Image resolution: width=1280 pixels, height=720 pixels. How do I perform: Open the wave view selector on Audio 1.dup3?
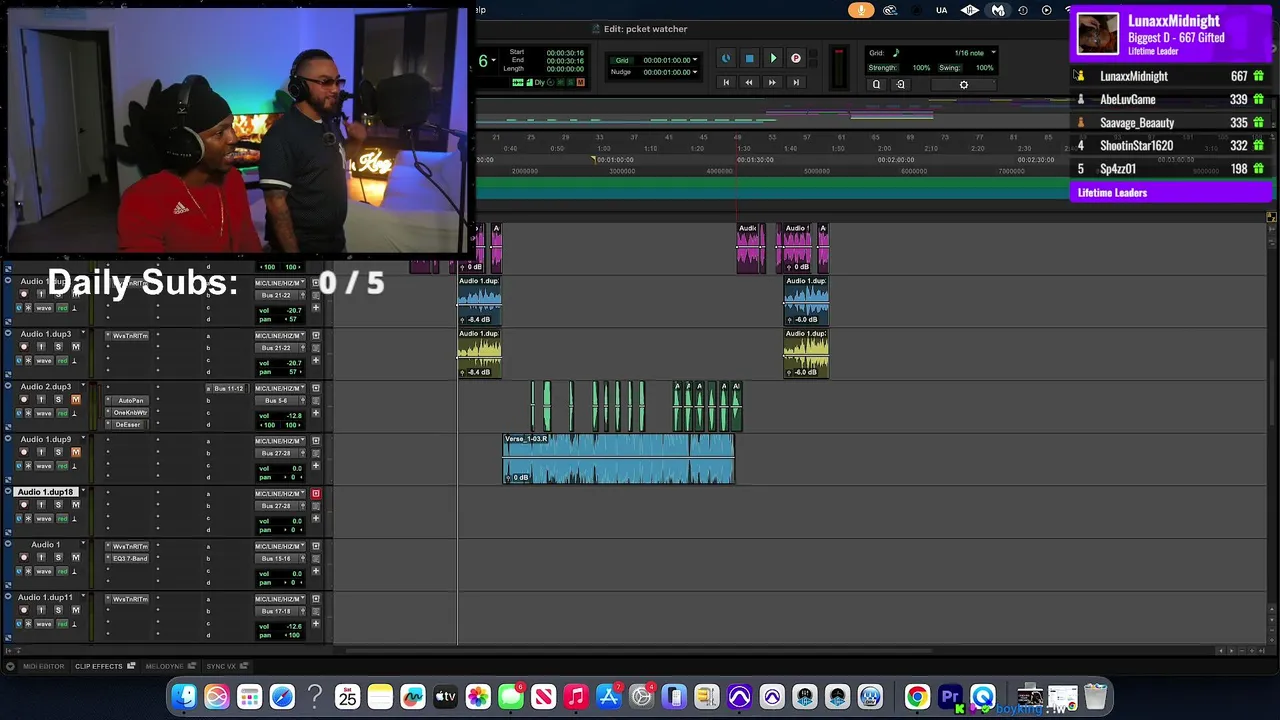point(43,360)
